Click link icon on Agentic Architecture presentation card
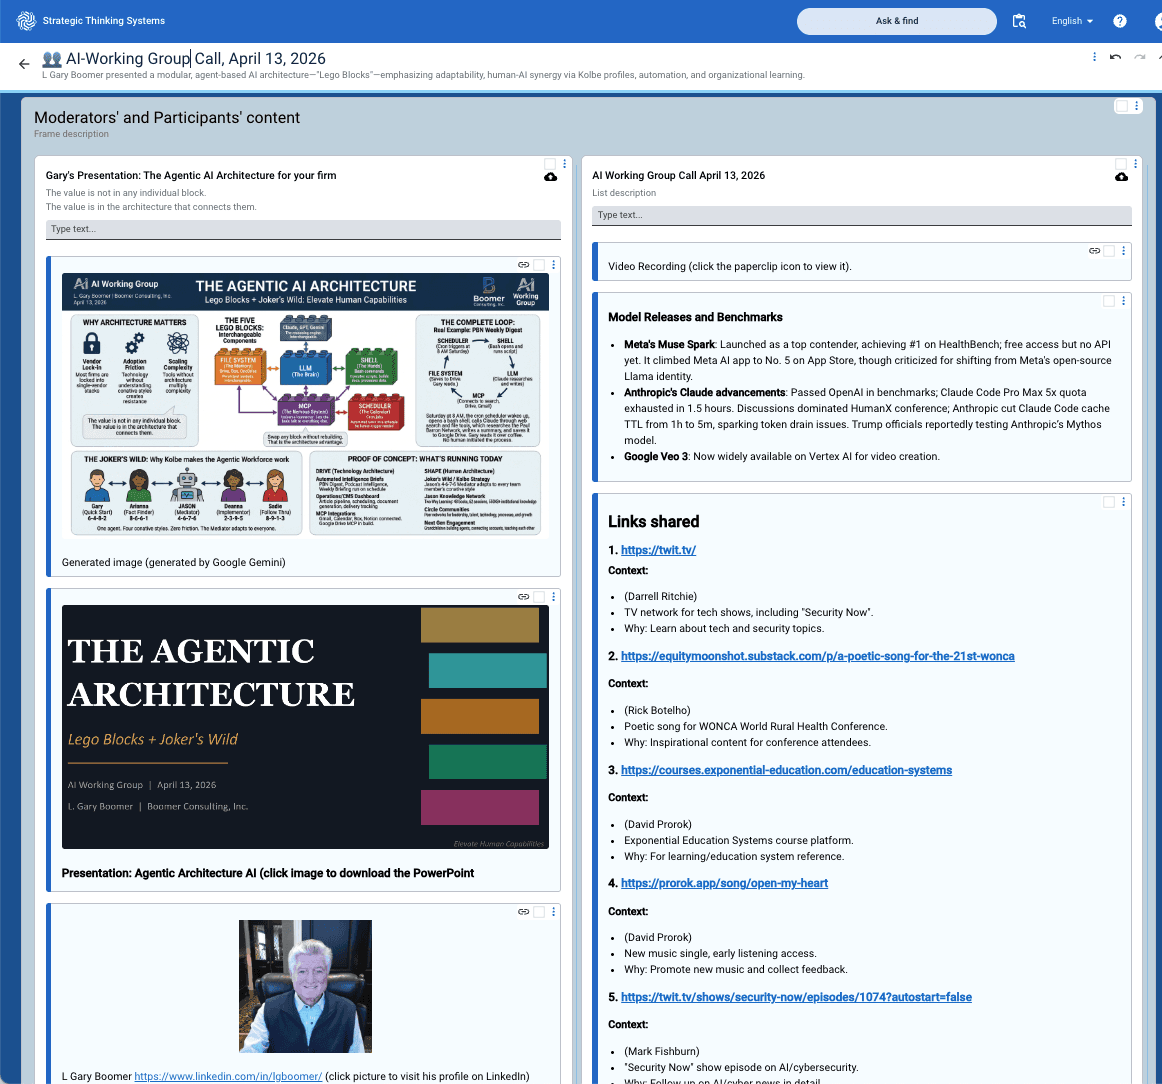Screen dimensions: 1162x1084 click(x=523, y=596)
